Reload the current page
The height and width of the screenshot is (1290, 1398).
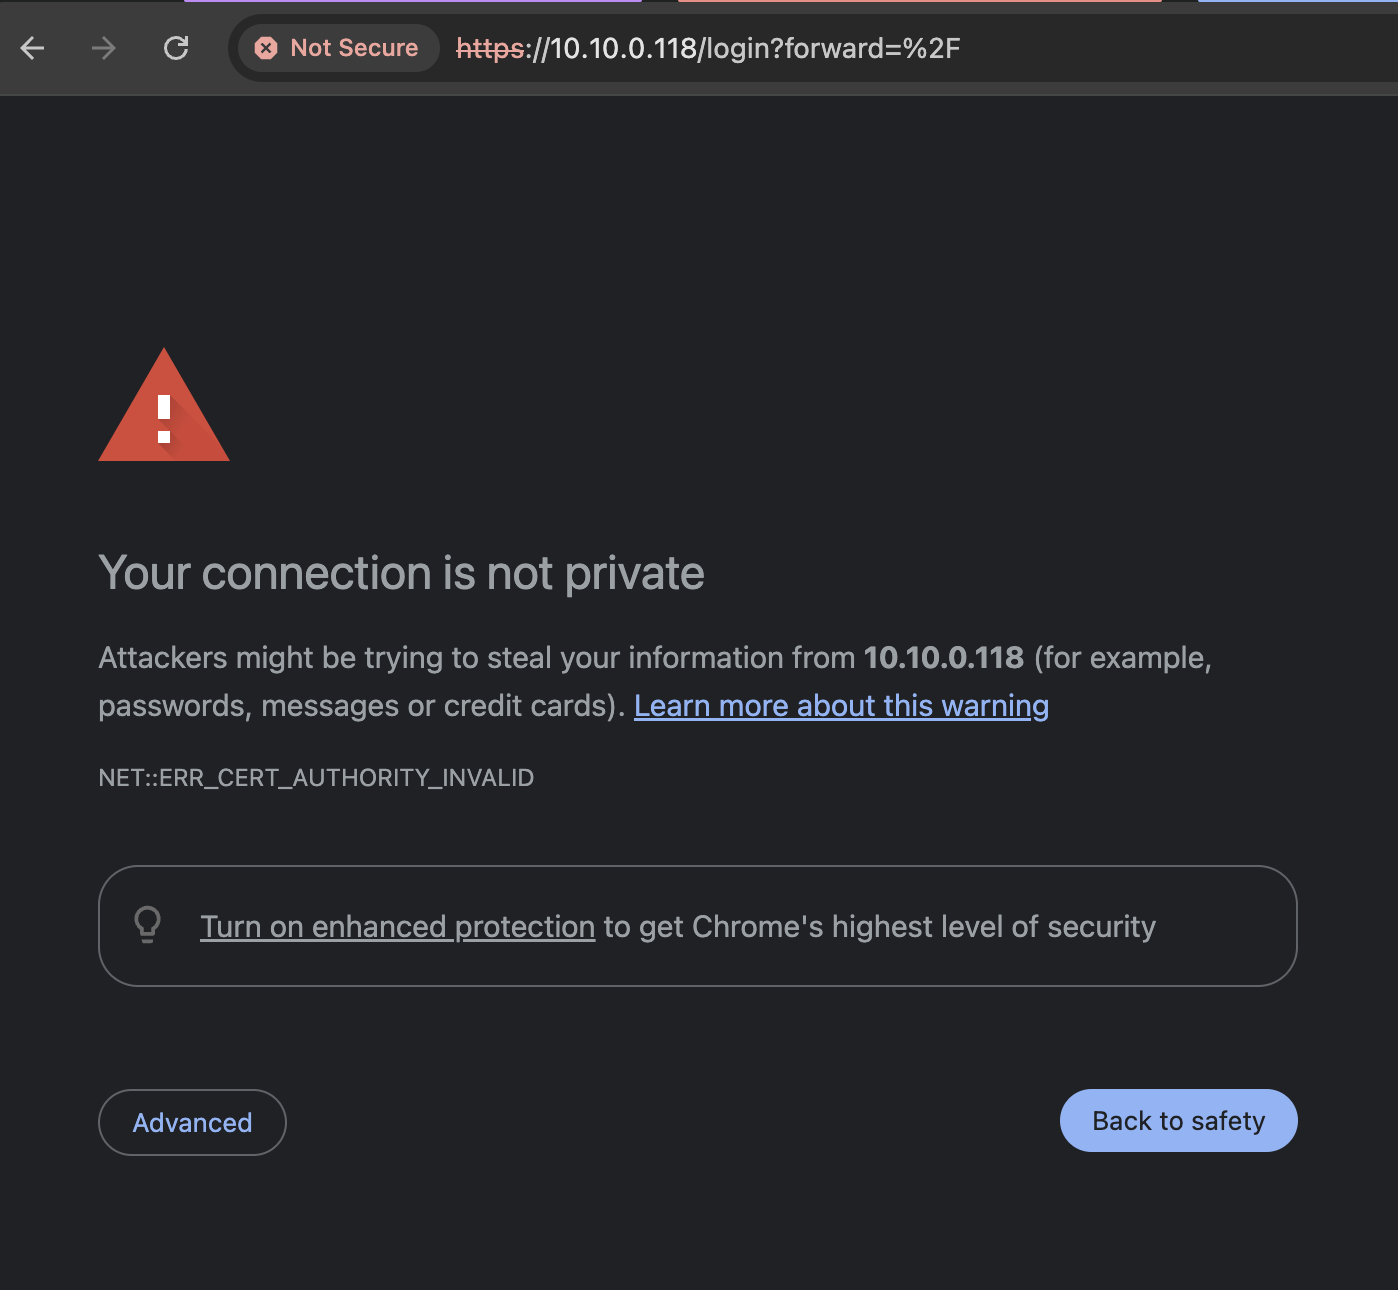[176, 48]
